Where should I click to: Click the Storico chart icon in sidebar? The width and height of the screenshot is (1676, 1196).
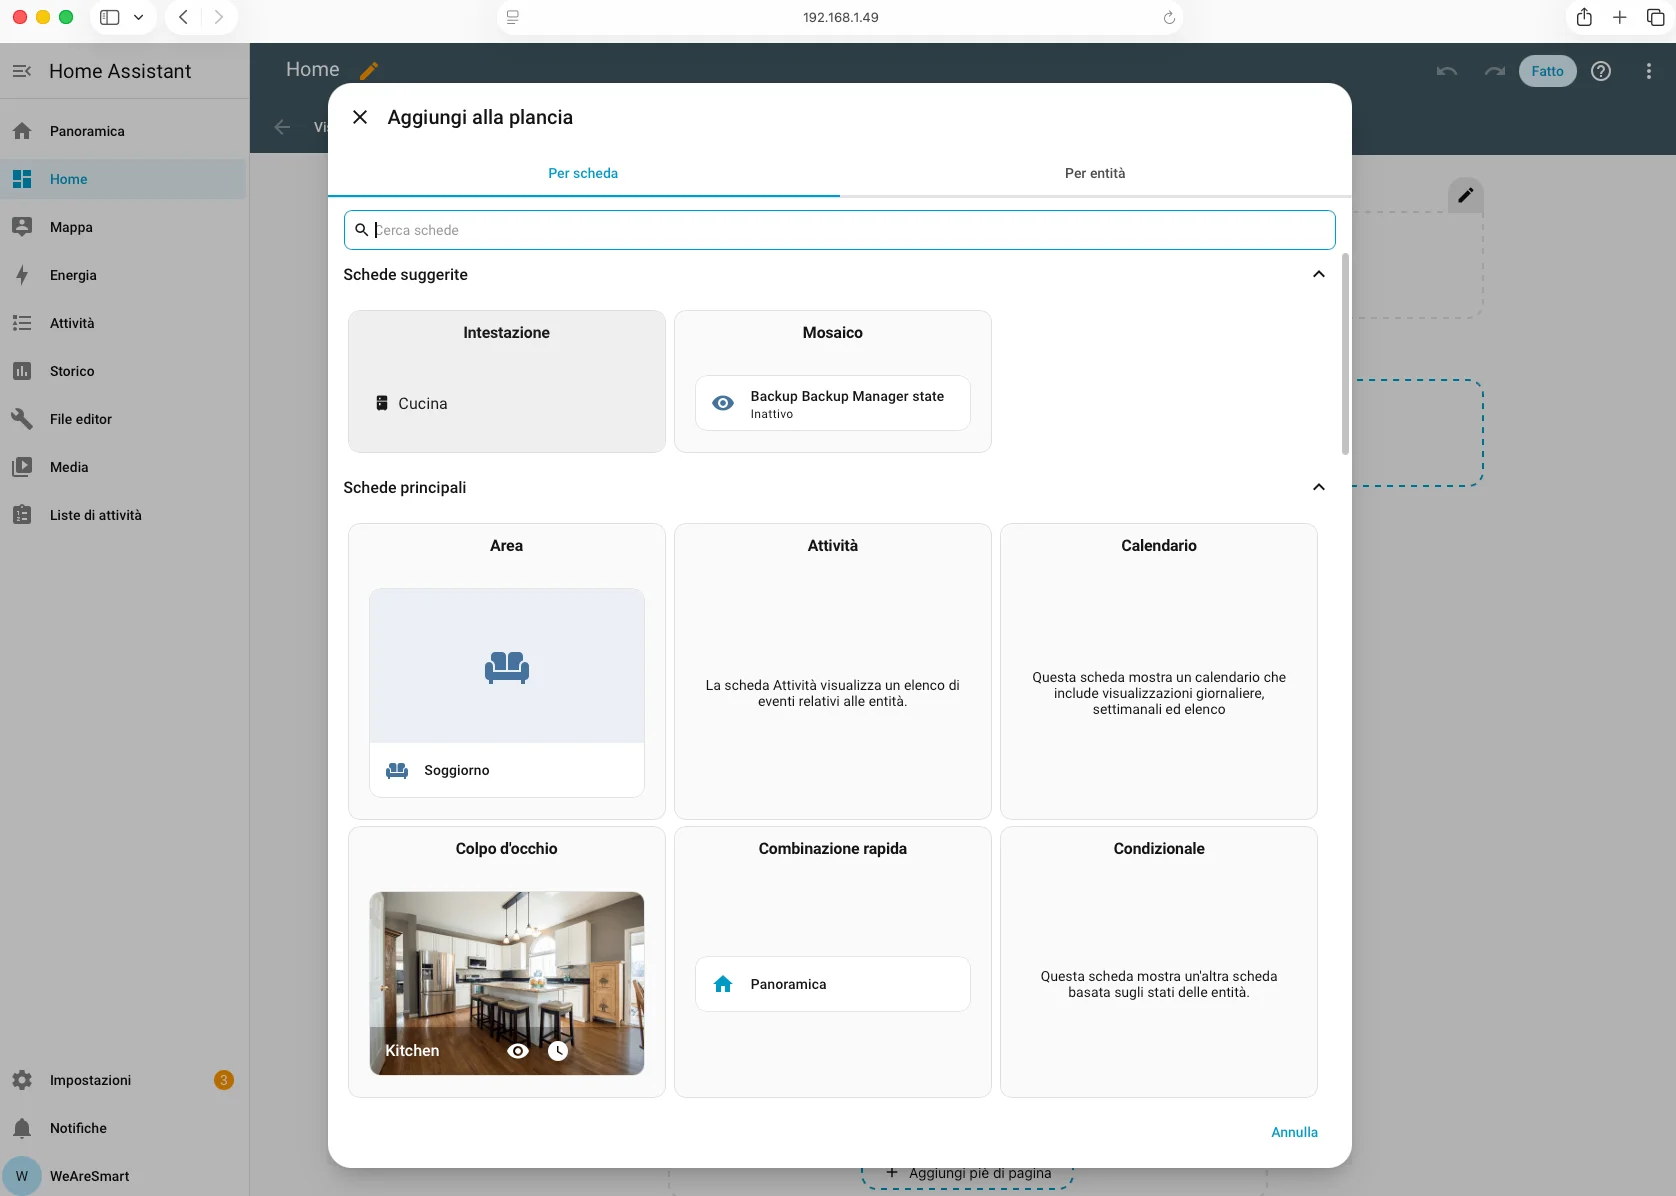point(22,371)
